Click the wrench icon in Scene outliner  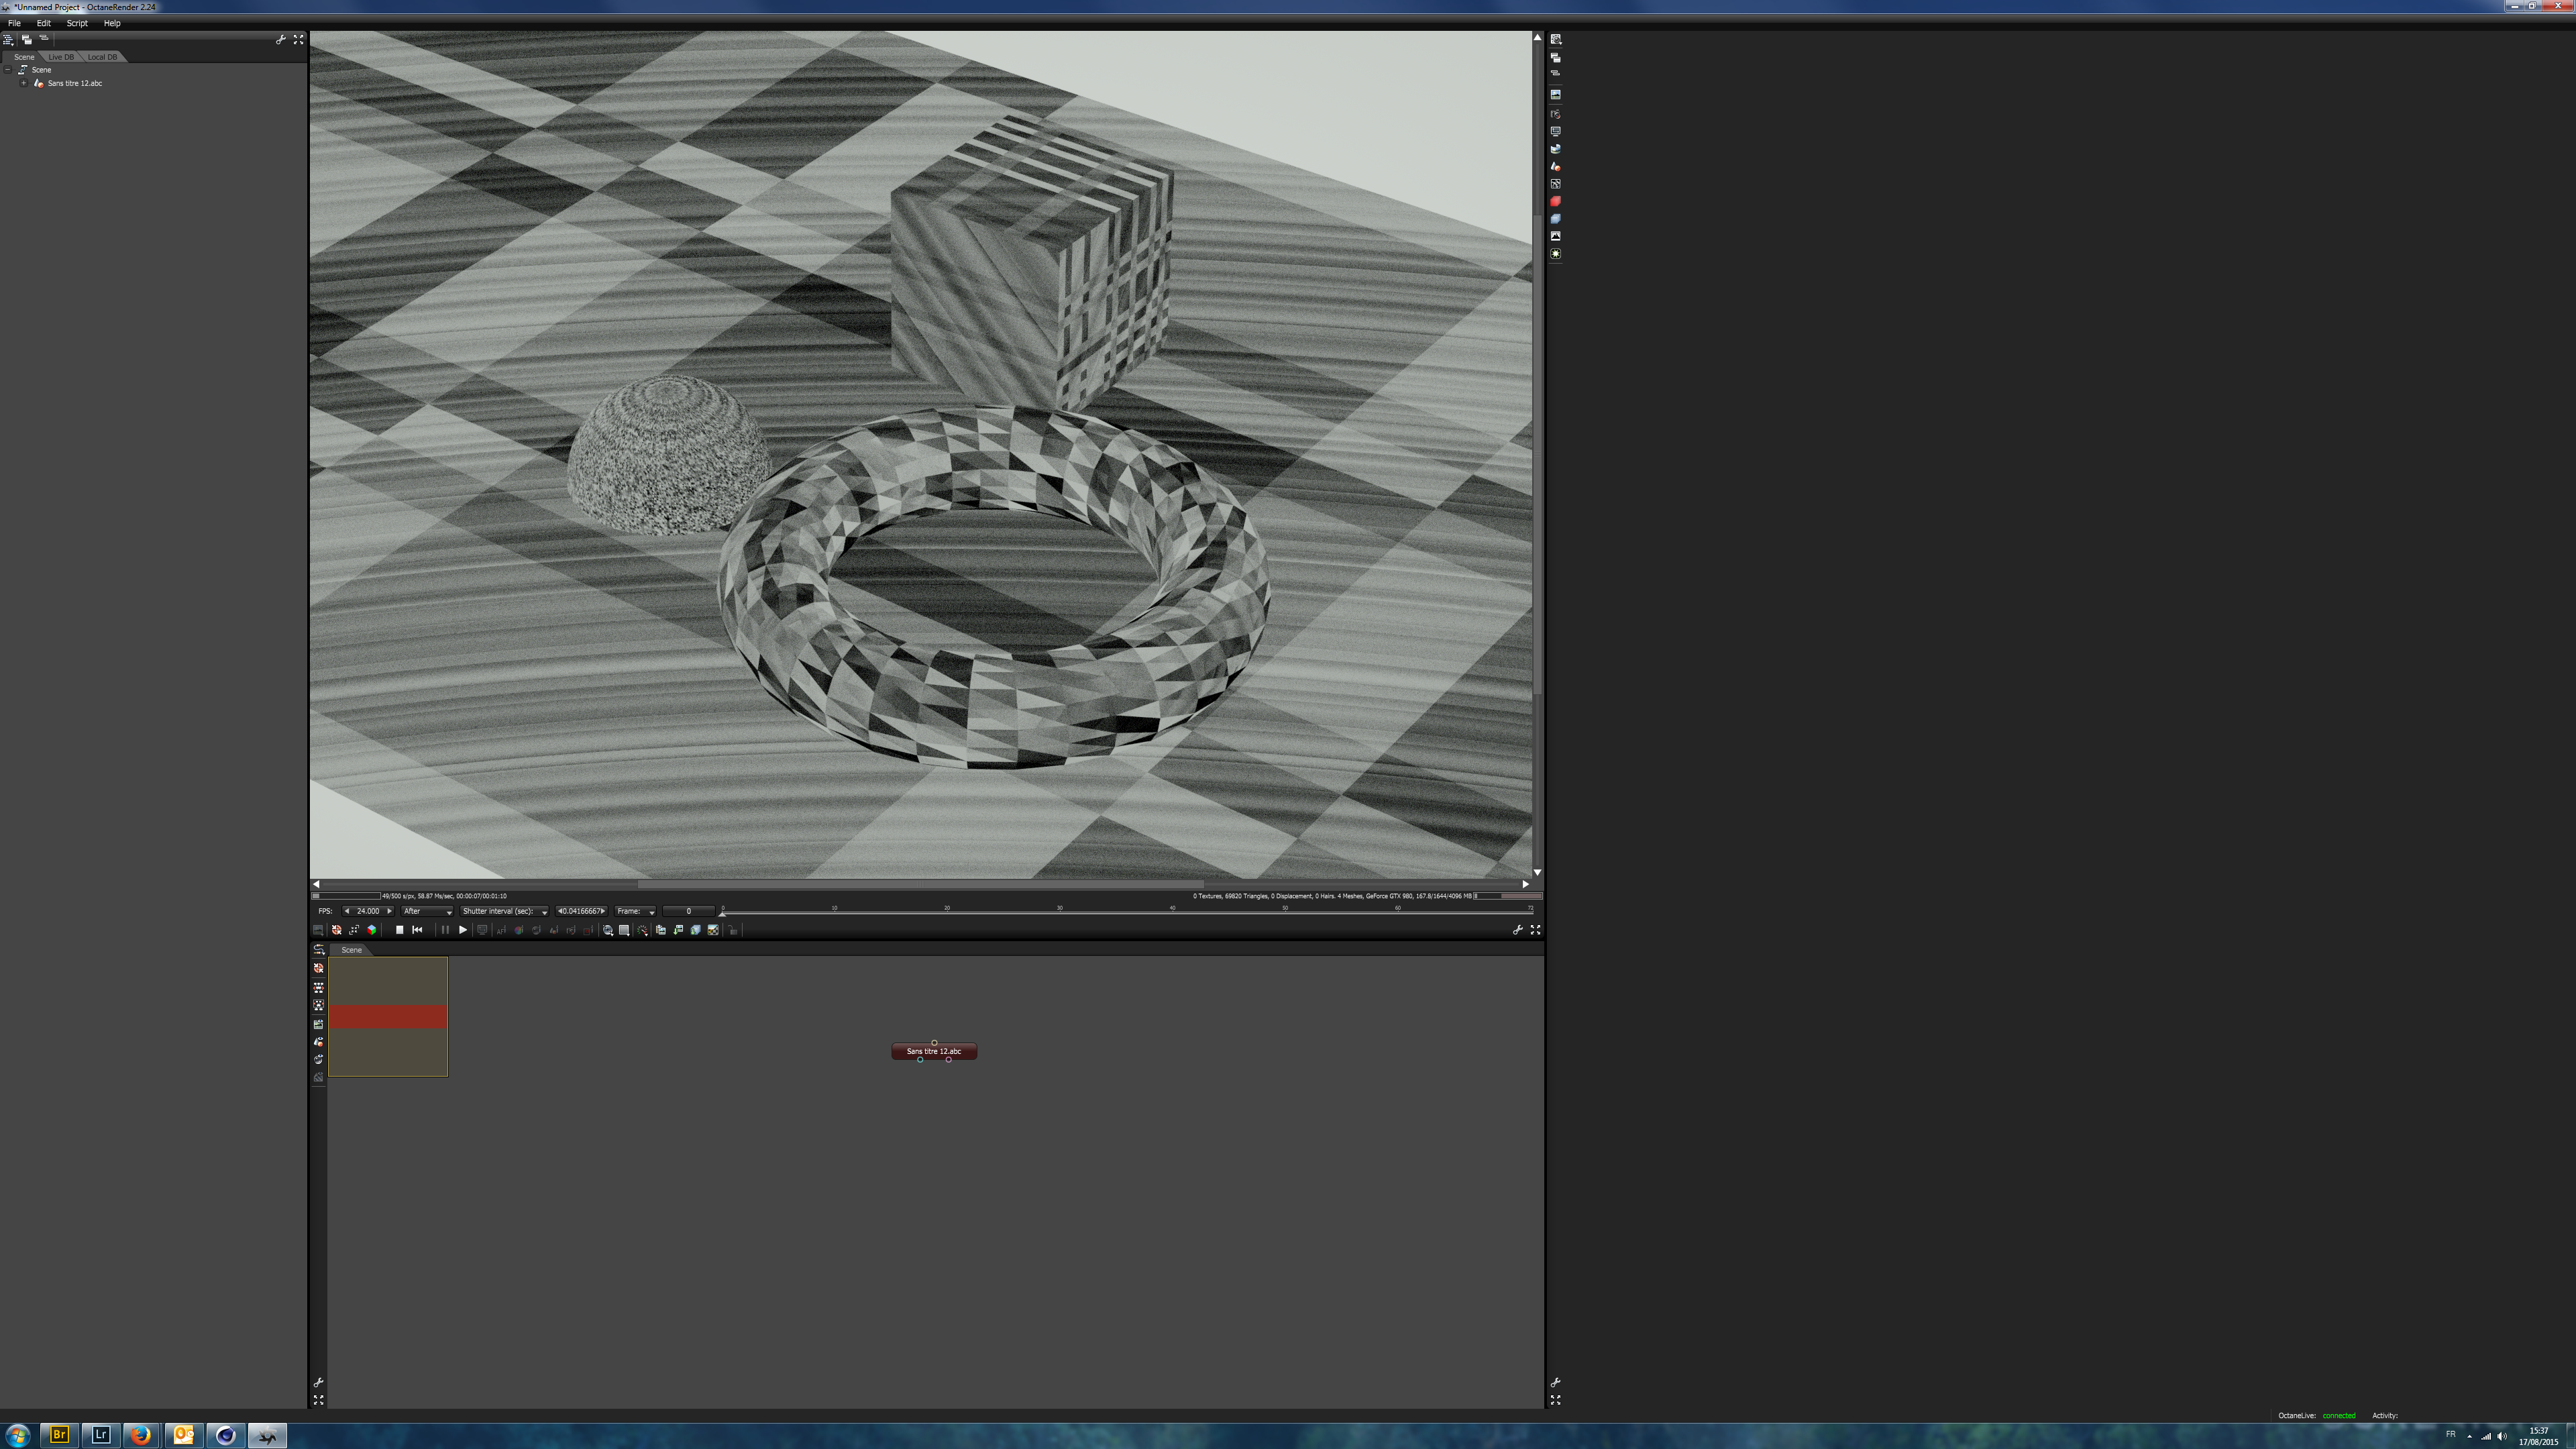(281, 39)
